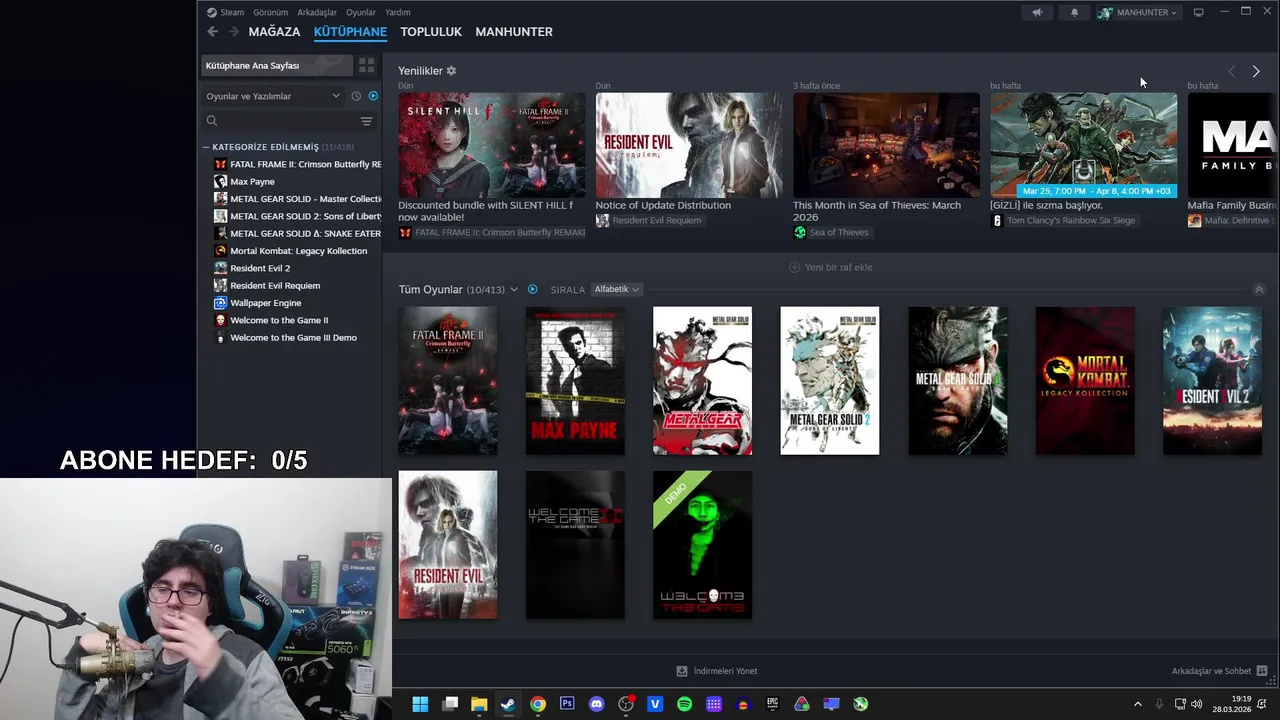Viewport: 1280px width, 720px height.
Task: Open the Görünüm menu
Action: 270,12
